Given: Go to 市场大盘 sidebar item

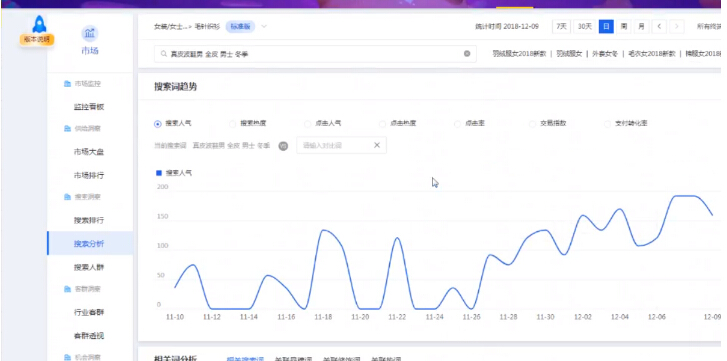Looking at the screenshot, I should (89, 152).
